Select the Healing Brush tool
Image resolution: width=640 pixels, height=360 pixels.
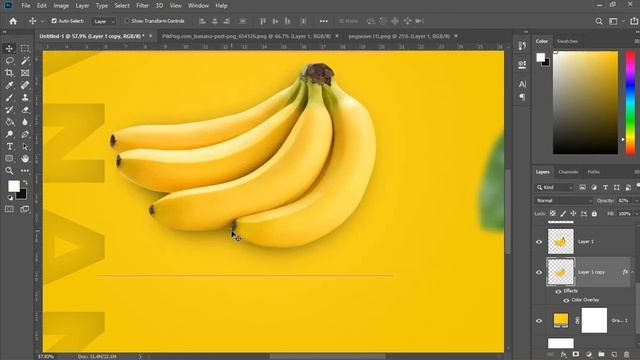tap(25, 85)
